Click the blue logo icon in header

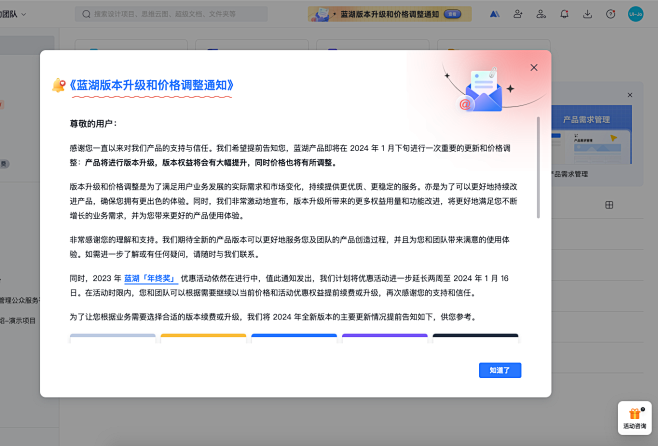pyautogui.click(x=495, y=14)
